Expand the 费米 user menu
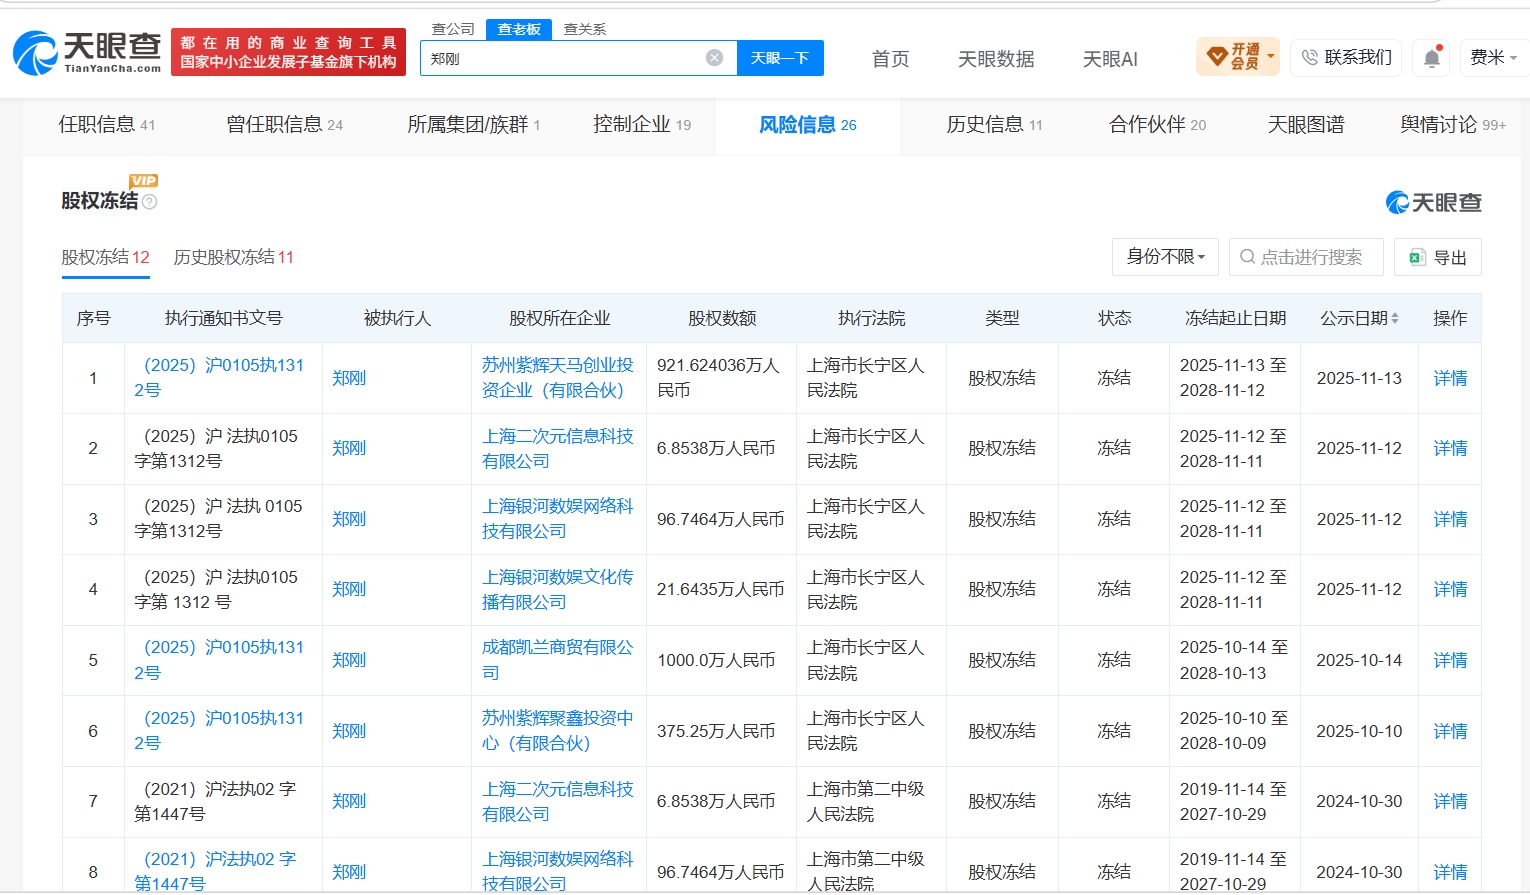The height and width of the screenshot is (895, 1530). click(1493, 58)
